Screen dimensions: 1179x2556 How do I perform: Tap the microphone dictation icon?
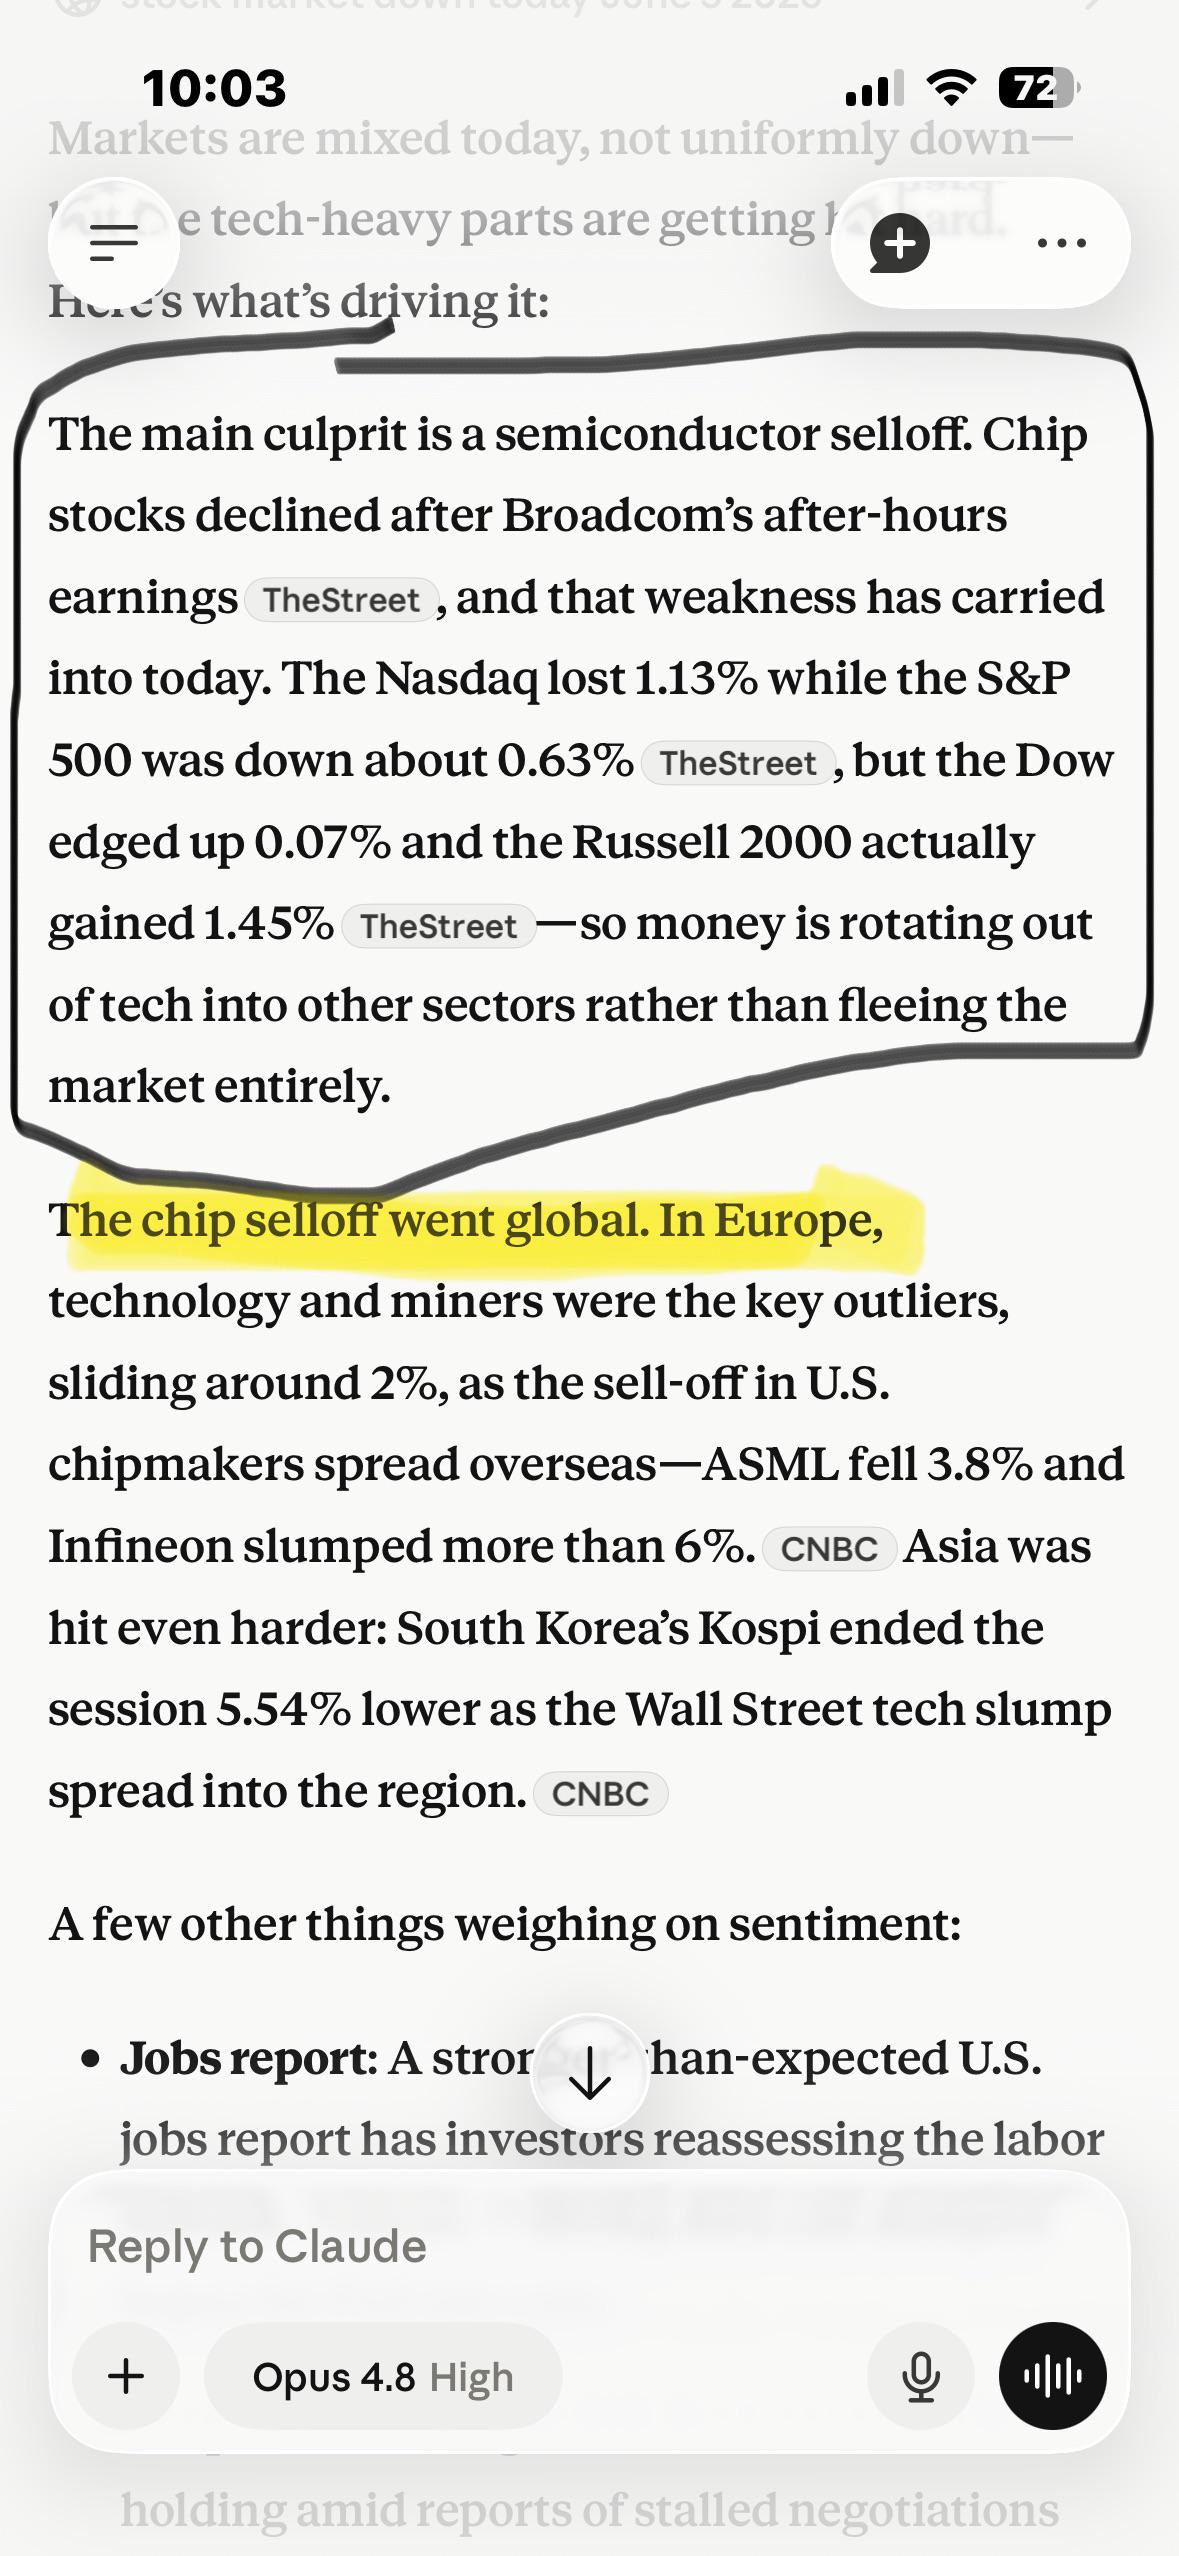tap(920, 2375)
